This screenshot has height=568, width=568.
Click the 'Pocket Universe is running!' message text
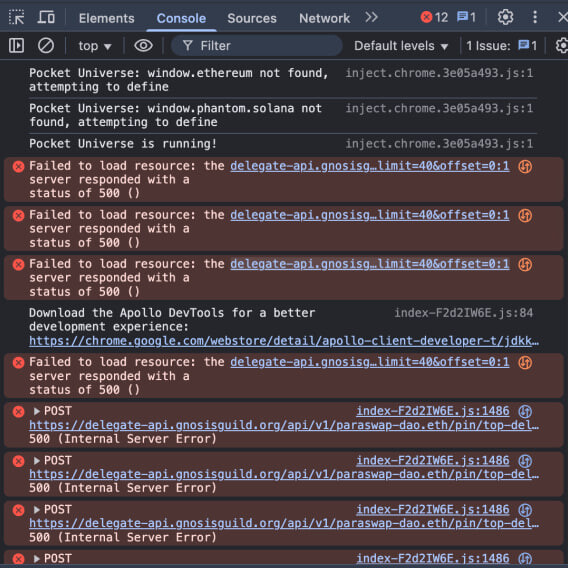tap(123, 144)
